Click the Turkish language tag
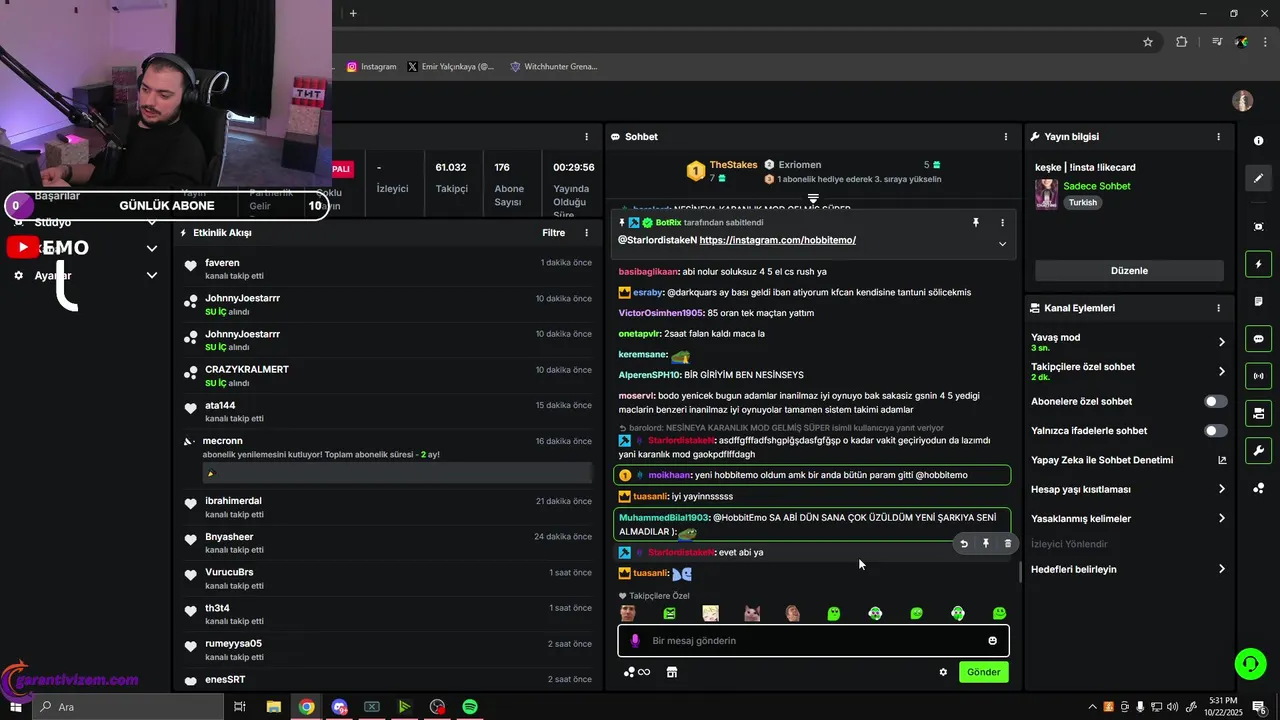 pyautogui.click(x=1082, y=202)
